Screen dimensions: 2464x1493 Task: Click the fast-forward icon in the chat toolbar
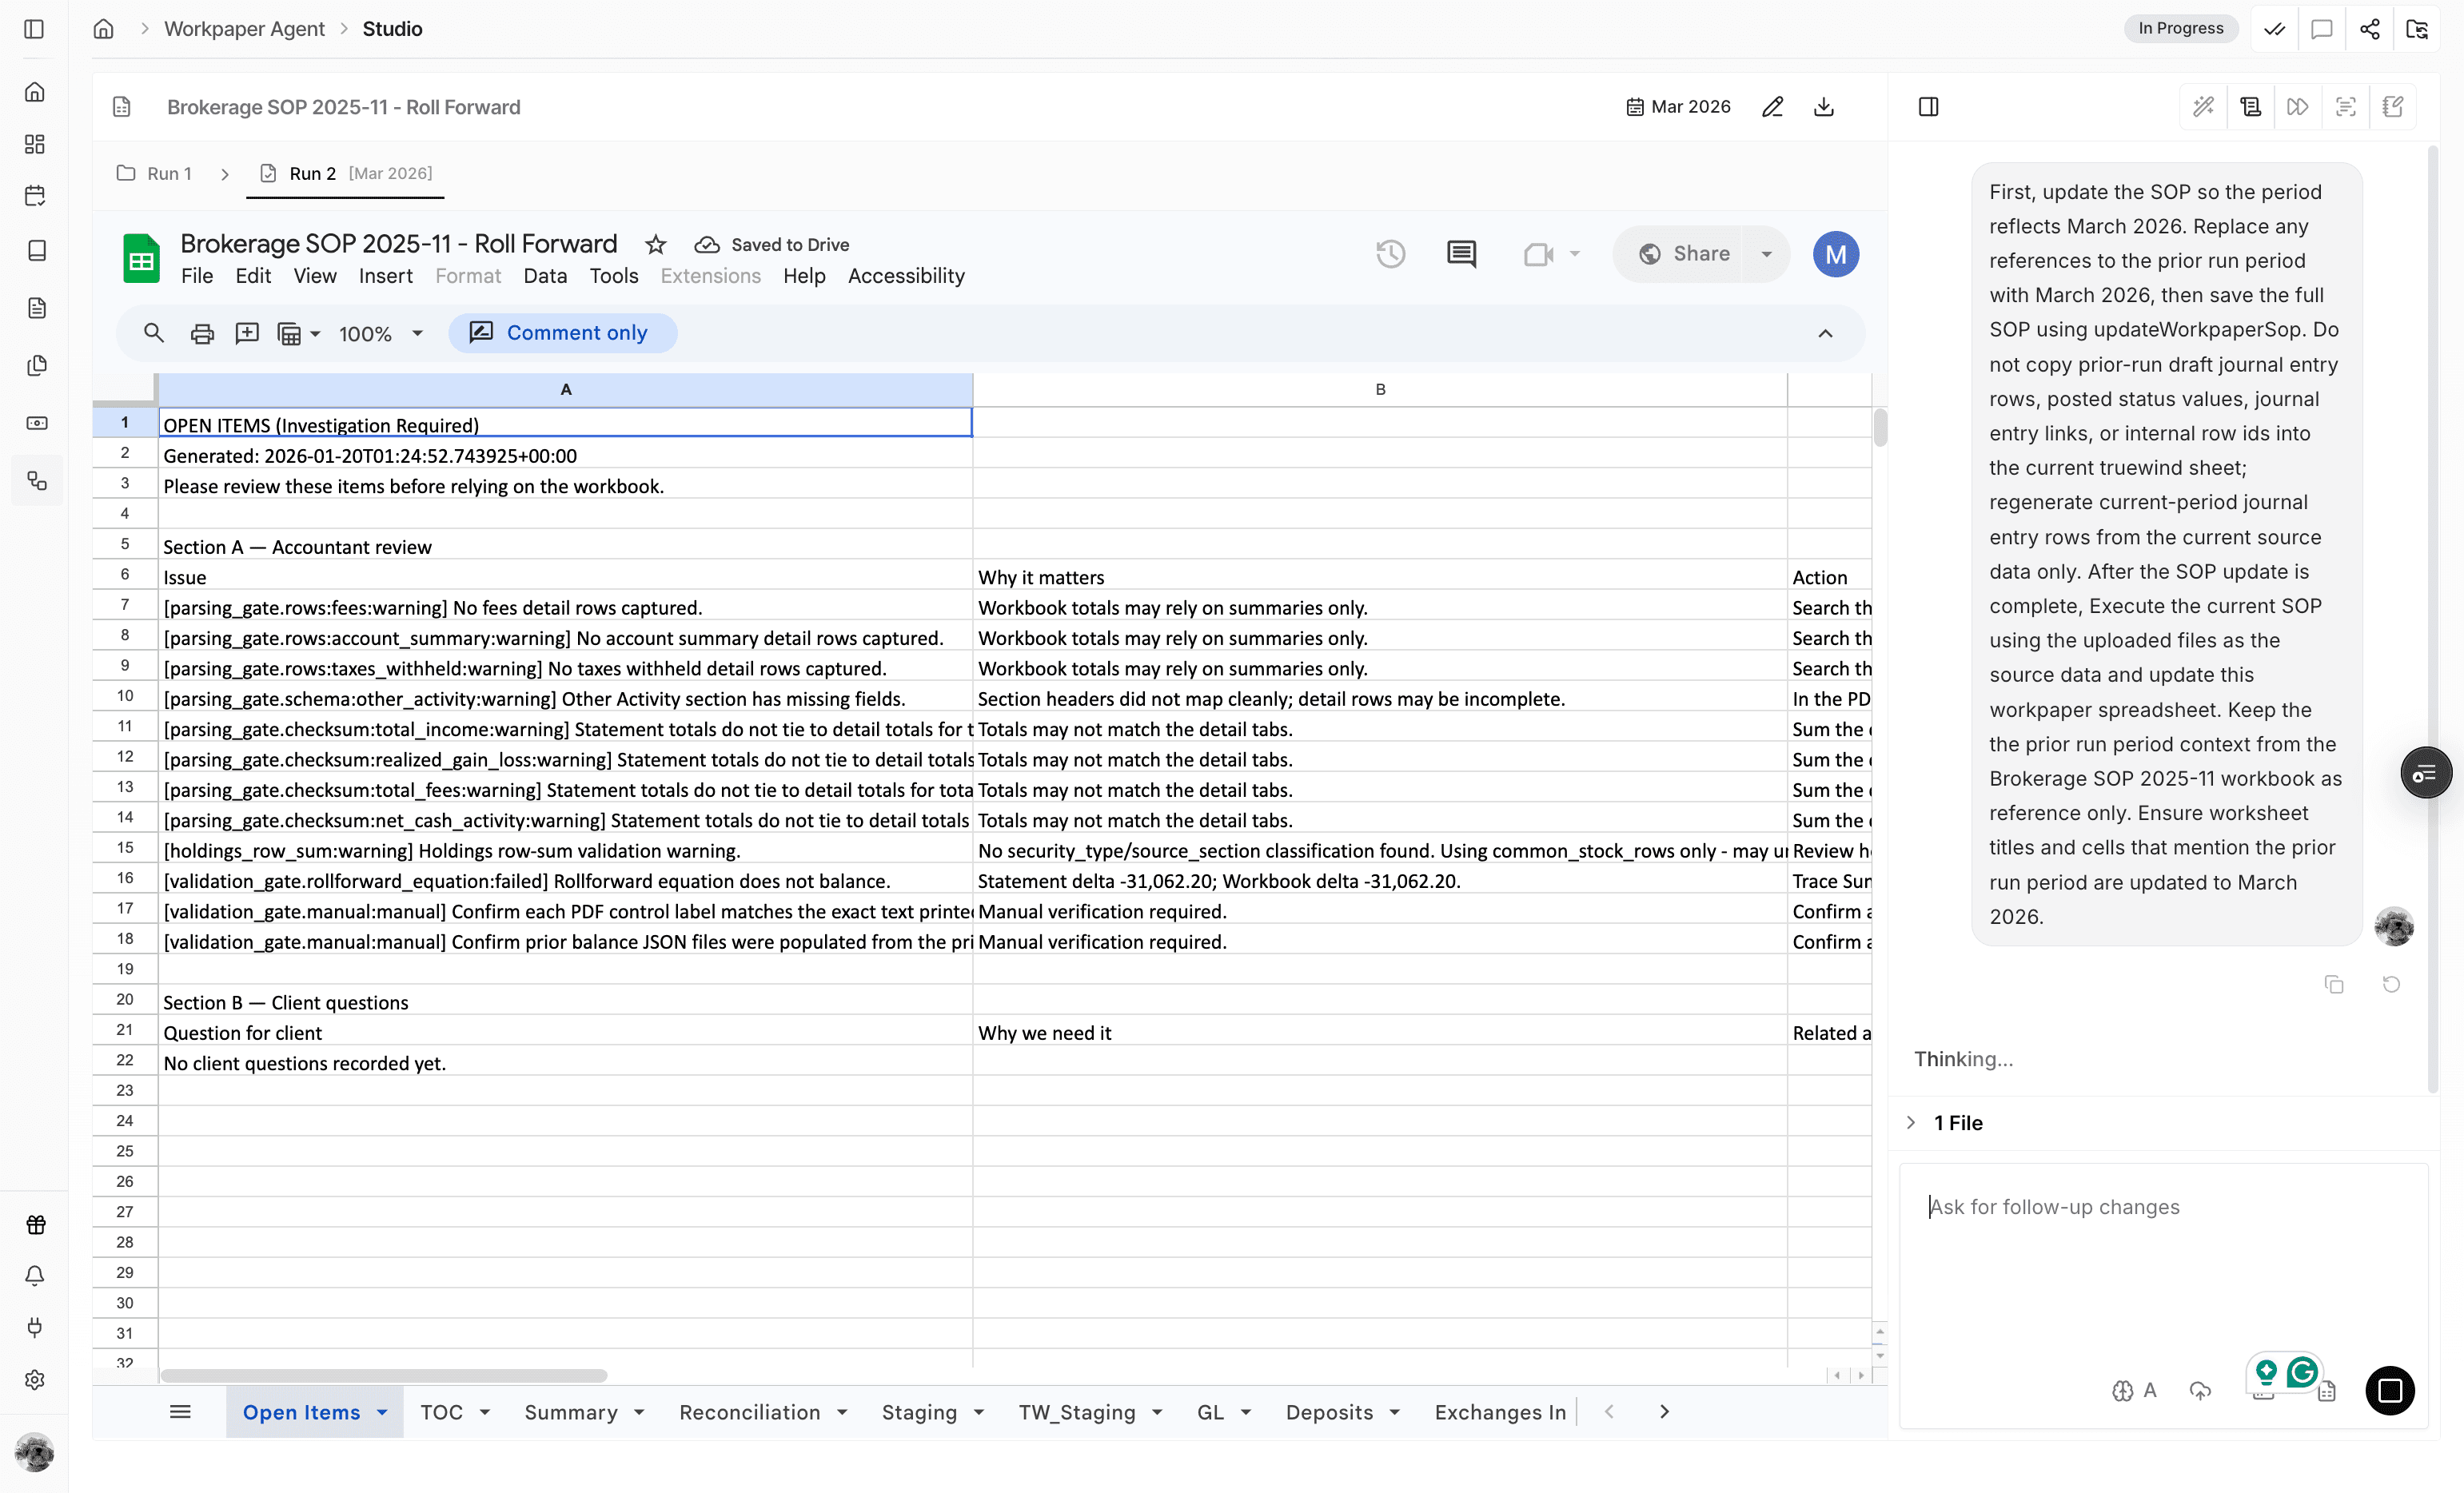2298,107
